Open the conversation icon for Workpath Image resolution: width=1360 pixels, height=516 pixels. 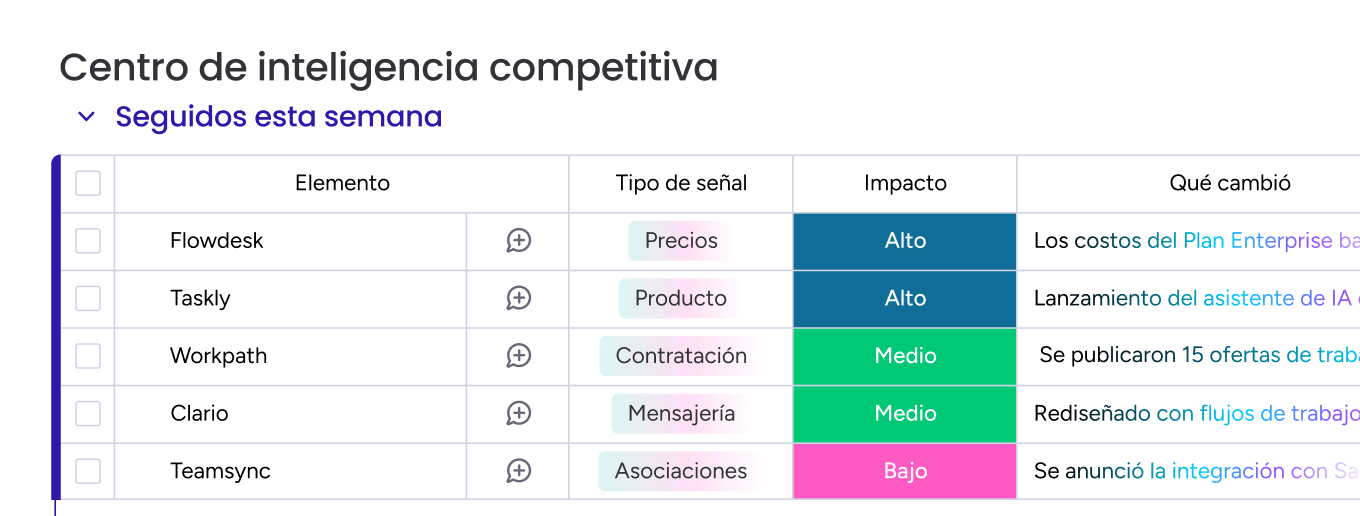518,356
